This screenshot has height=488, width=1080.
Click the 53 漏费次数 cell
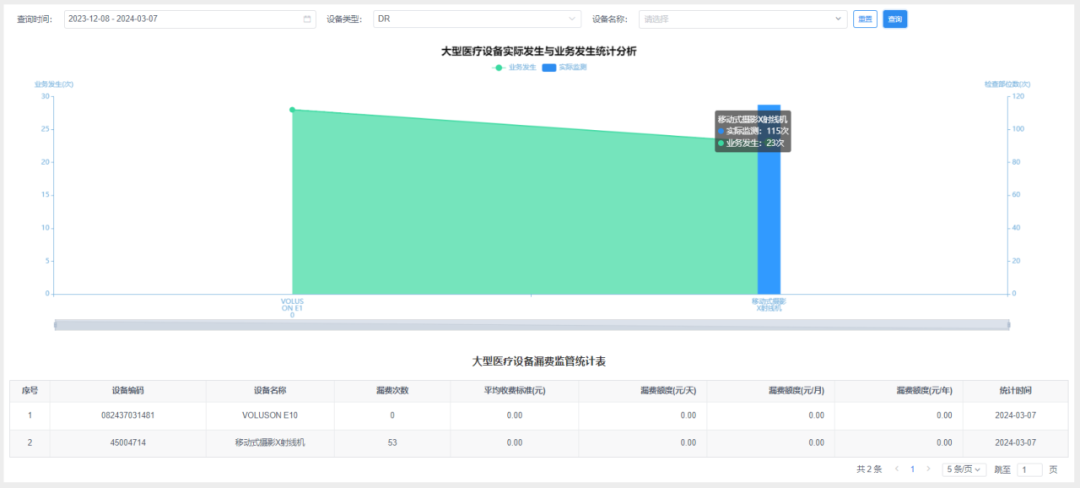tap(392, 443)
